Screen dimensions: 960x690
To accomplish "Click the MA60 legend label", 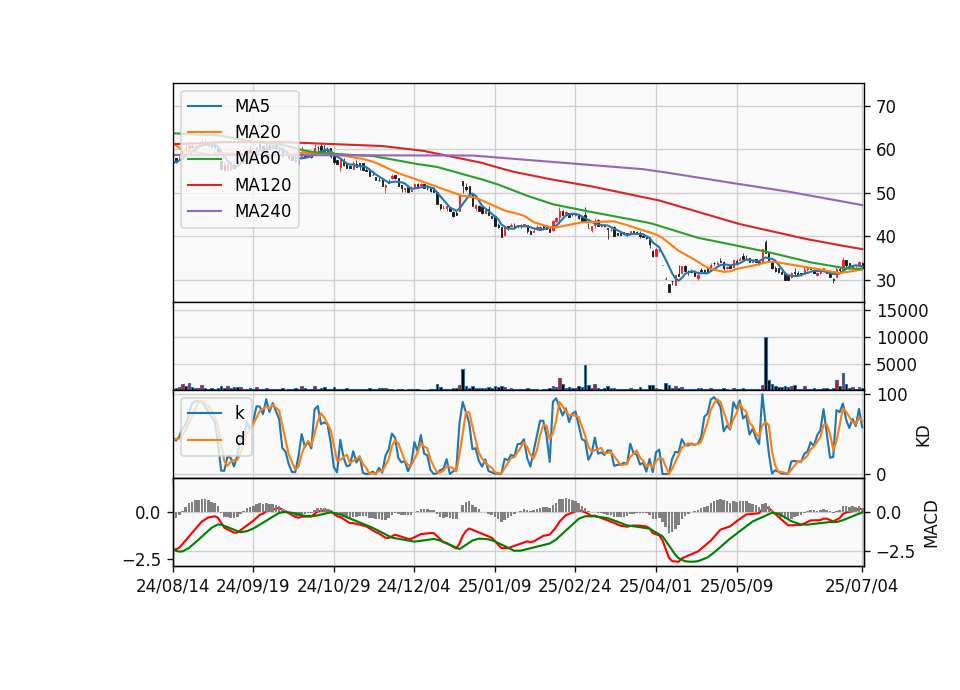I will tap(257, 158).
